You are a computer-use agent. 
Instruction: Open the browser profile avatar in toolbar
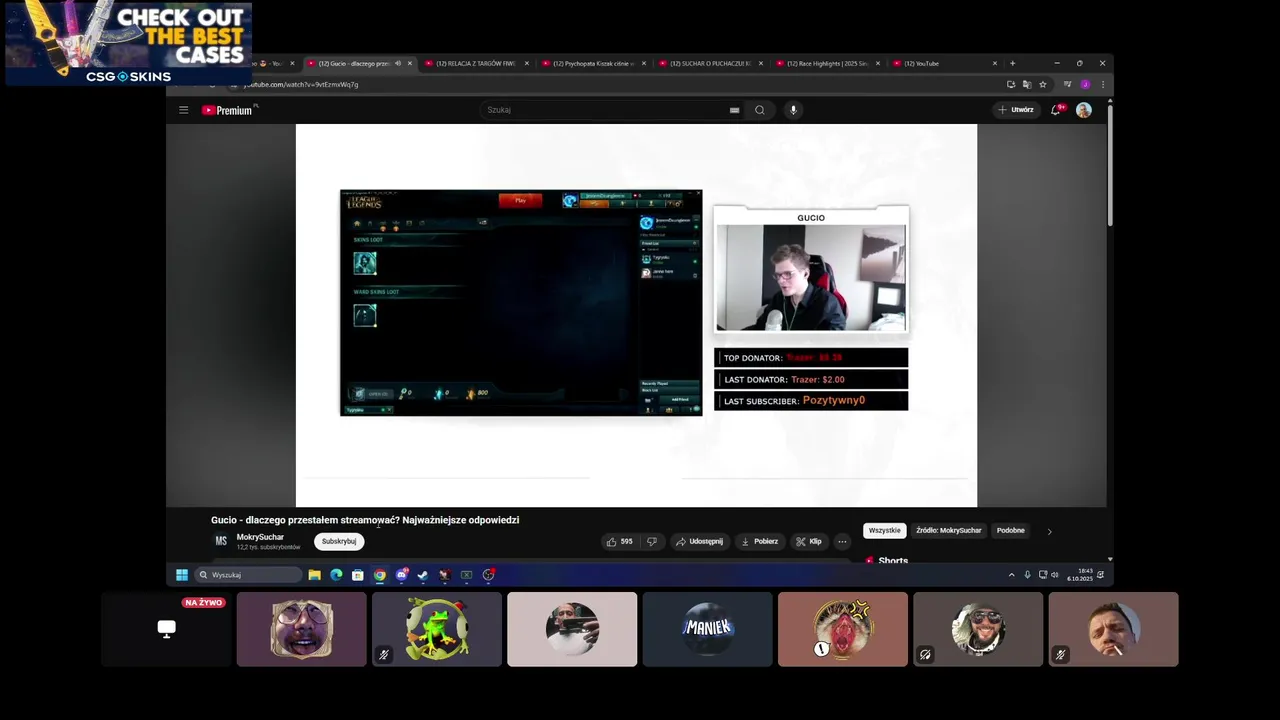click(1085, 85)
